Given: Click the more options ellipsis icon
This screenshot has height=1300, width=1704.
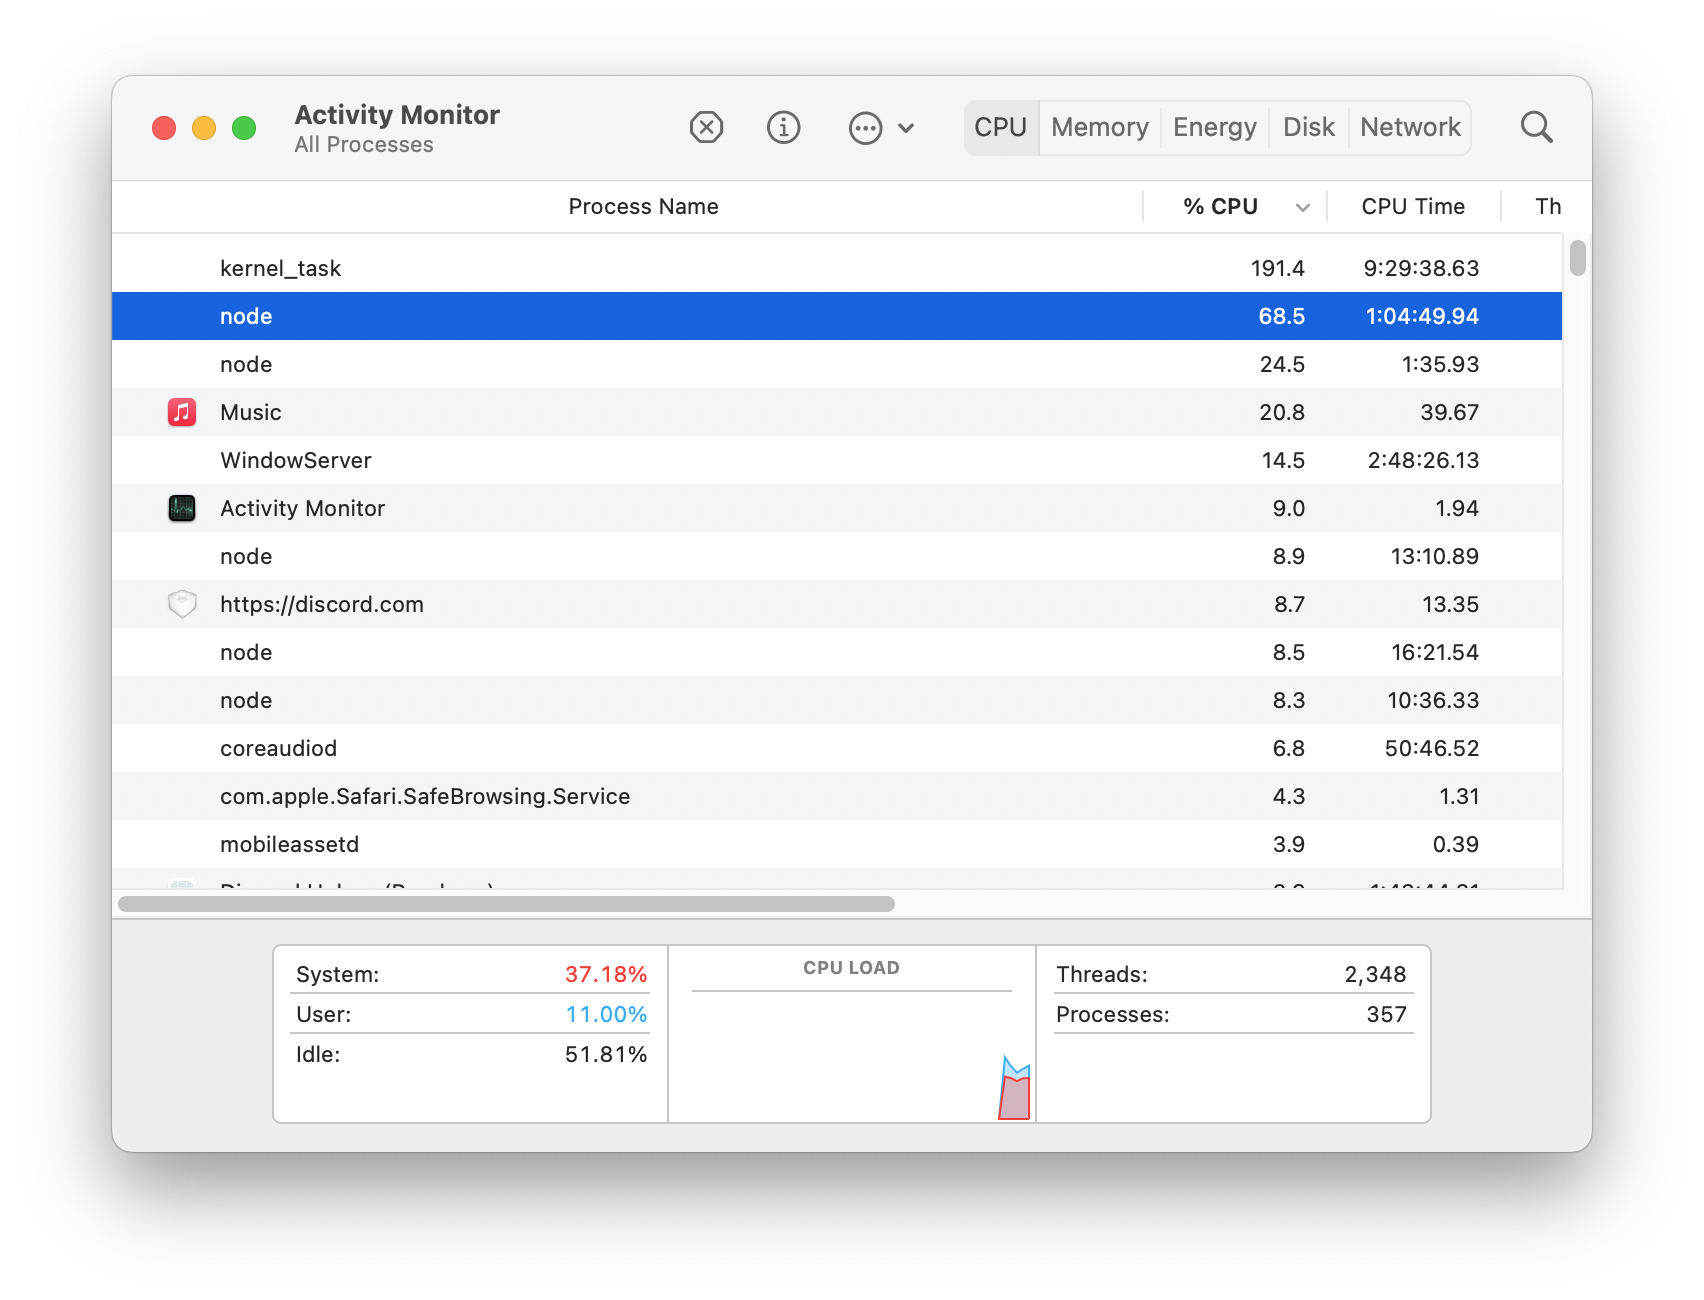Looking at the screenshot, I should [864, 127].
